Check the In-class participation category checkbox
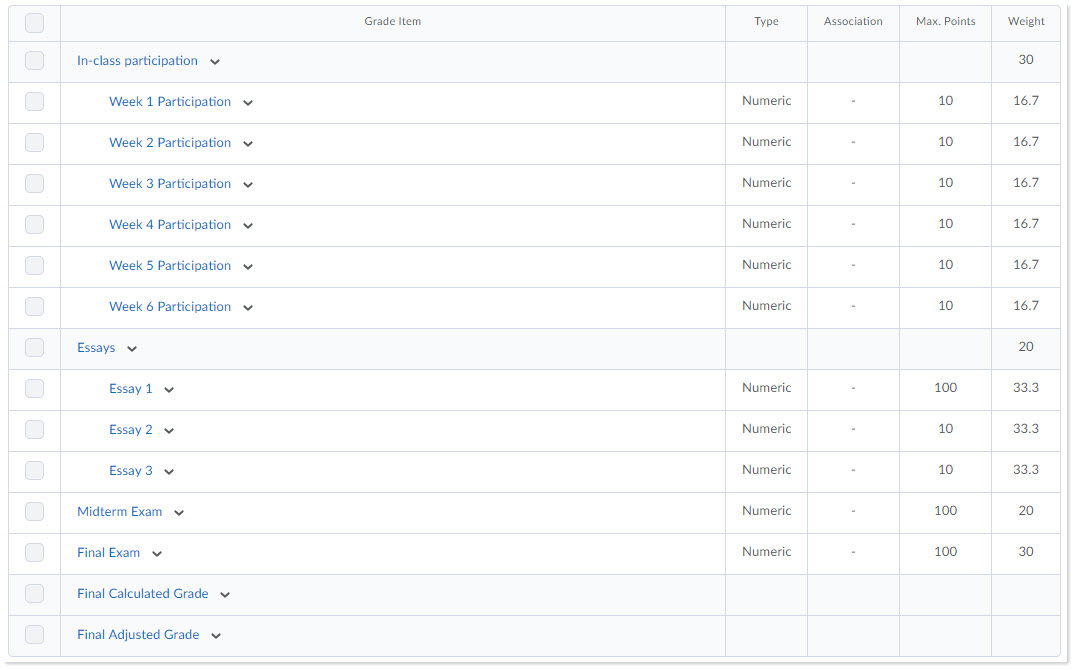 pos(34,61)
